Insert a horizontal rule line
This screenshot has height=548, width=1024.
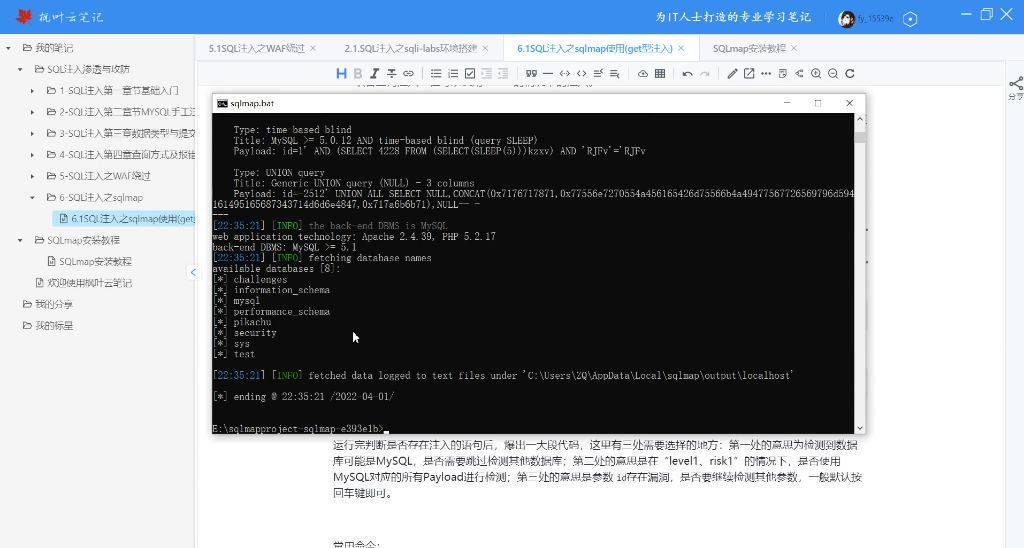click(x=548, y=74)
